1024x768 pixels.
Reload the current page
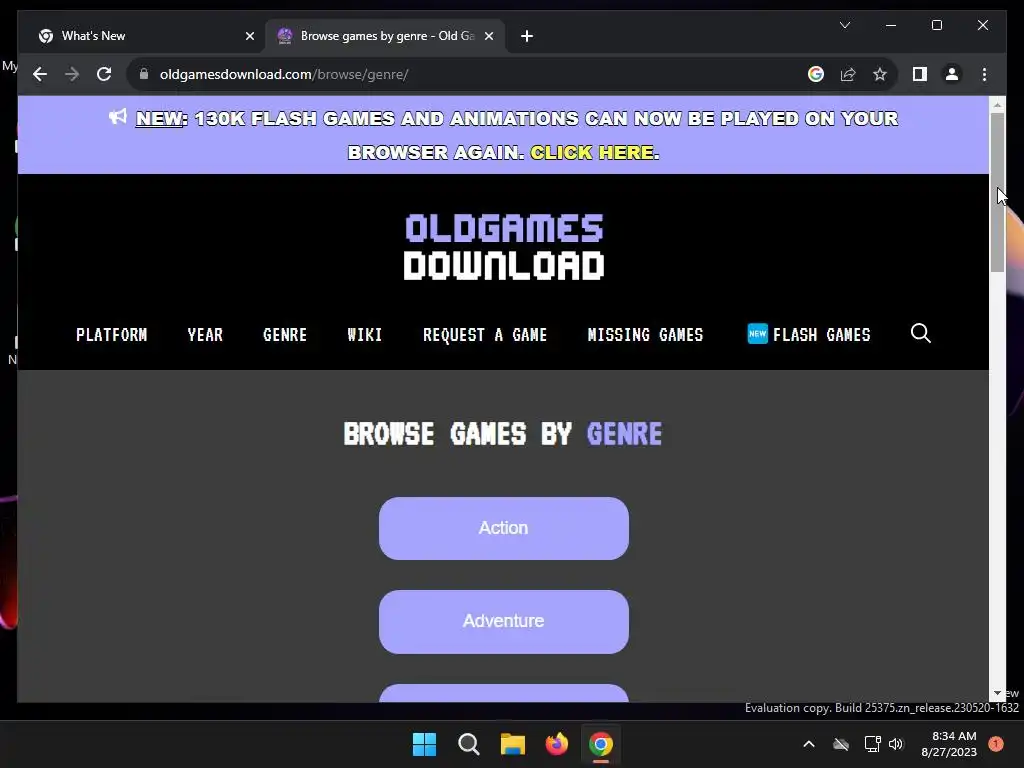click(104, 74)
